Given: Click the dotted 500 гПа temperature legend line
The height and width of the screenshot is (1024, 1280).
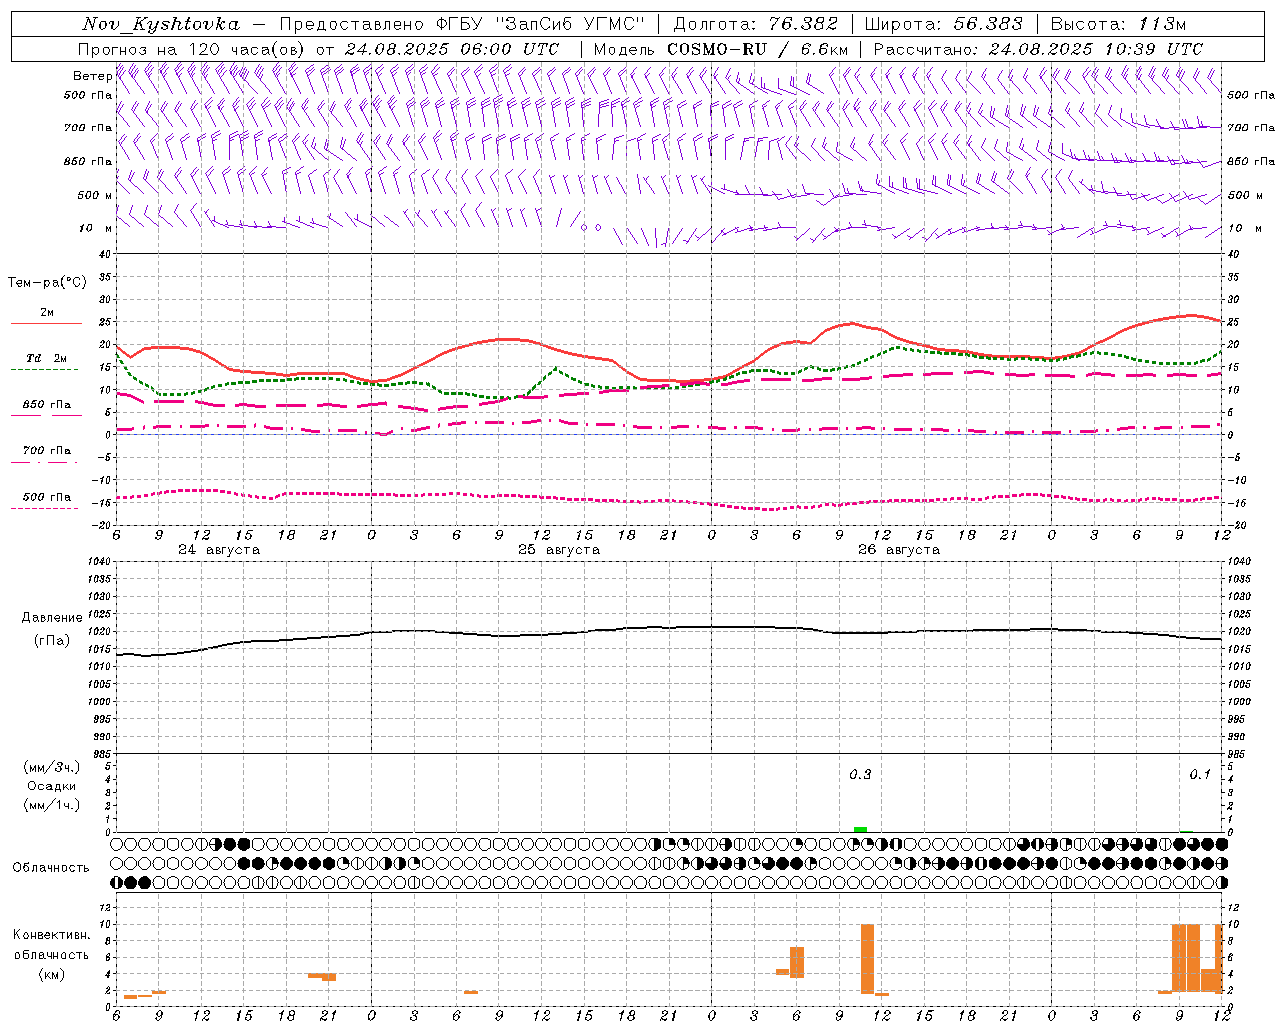Looking at the screenshot, I should [45, 508].
